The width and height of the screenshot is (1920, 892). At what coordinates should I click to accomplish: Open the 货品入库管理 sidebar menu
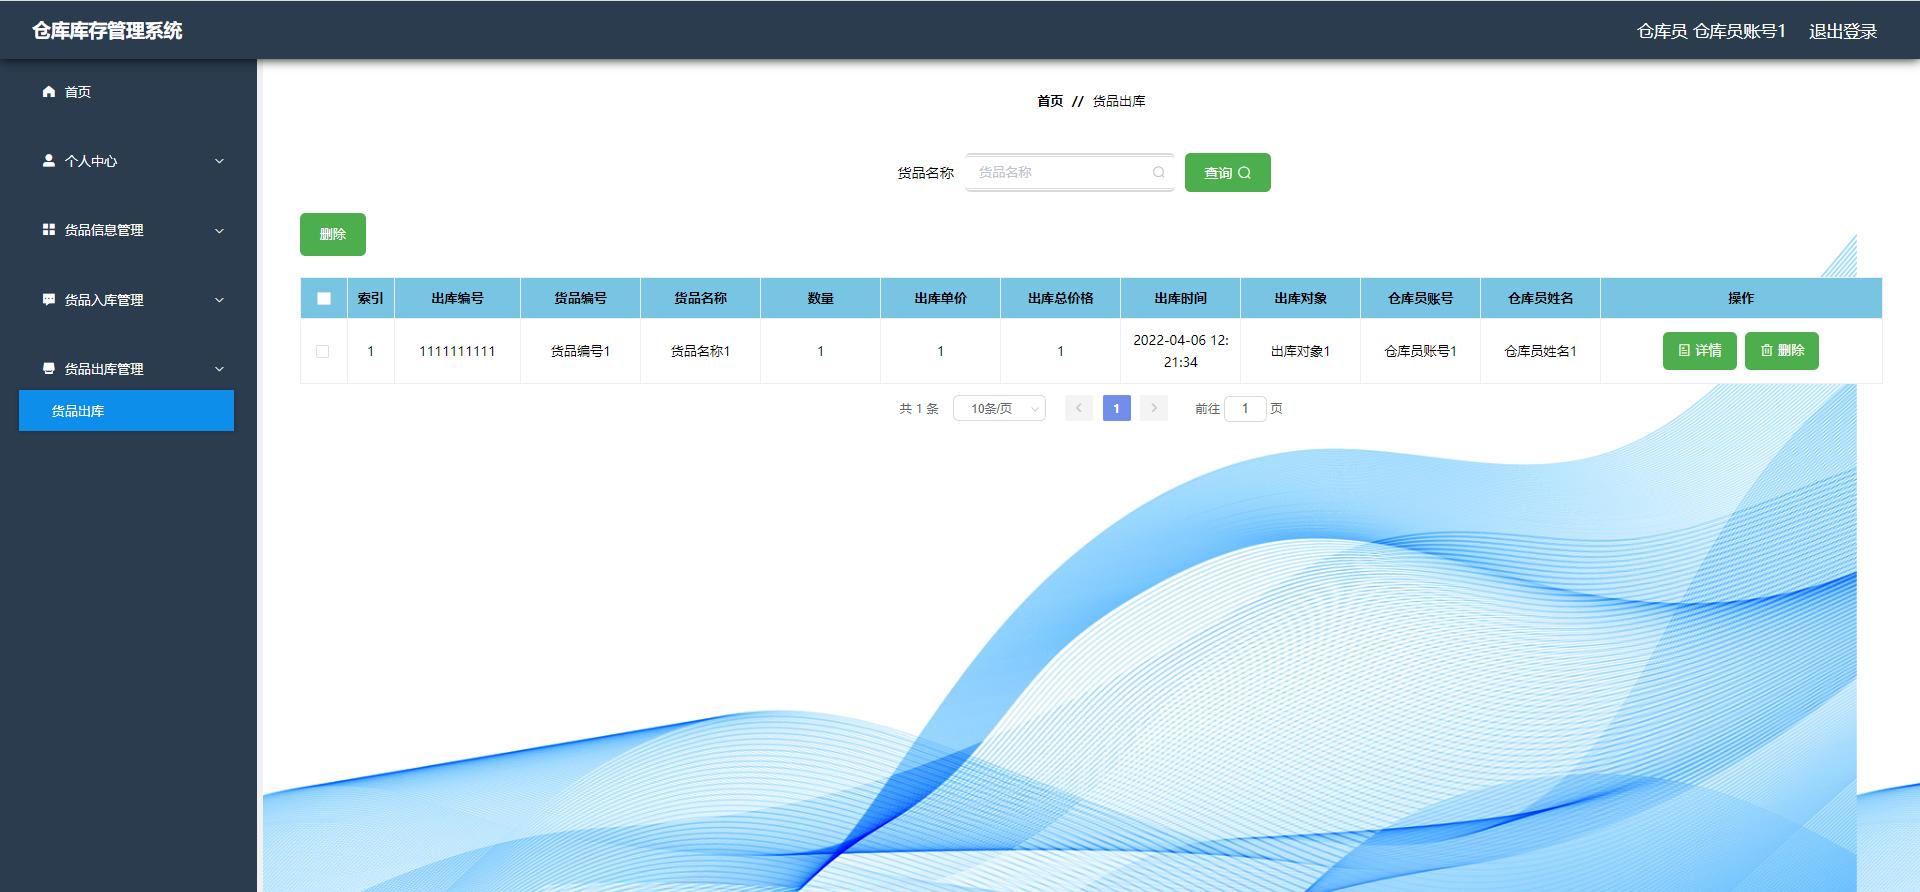(126, 300)
